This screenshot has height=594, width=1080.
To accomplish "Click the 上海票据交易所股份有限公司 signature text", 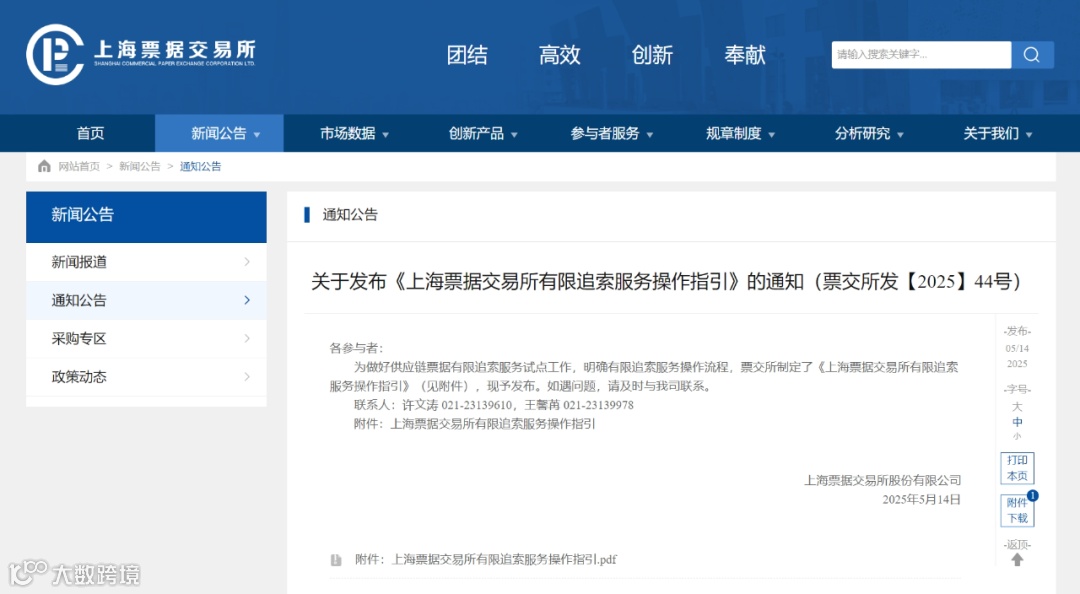I will pos(882,480).
